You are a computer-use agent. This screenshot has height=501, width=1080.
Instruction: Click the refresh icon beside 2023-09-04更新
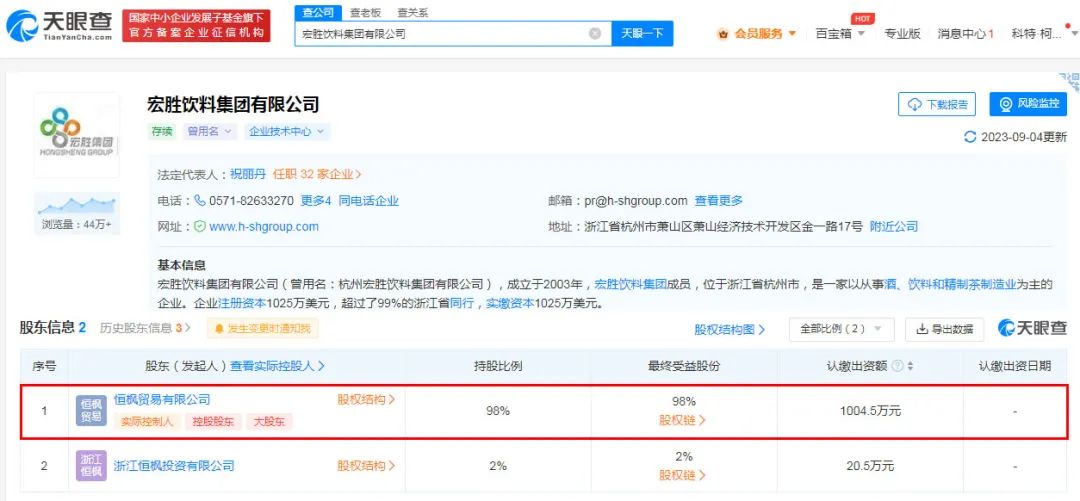(x=969, y=137)
